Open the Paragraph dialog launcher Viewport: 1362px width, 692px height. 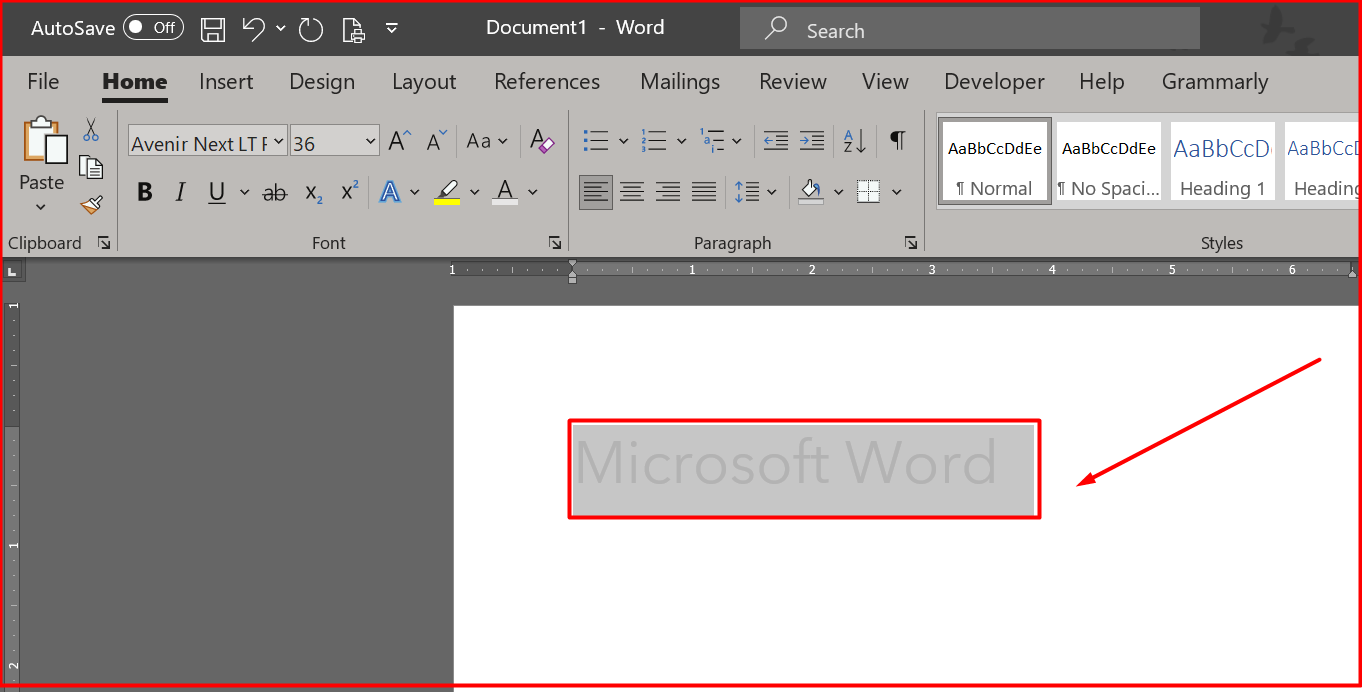click(x=911, y=243)
